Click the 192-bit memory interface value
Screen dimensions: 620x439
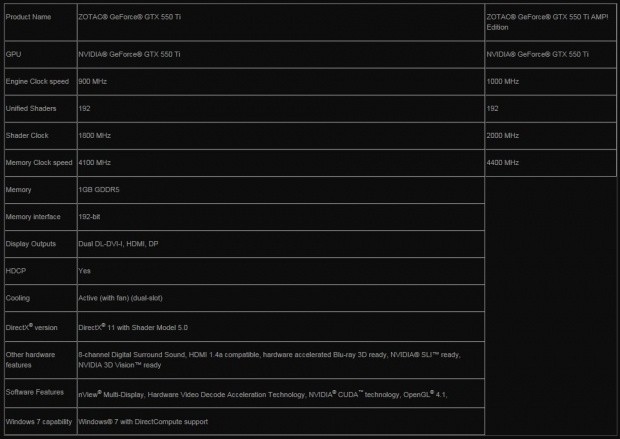[x=89, y=217]
